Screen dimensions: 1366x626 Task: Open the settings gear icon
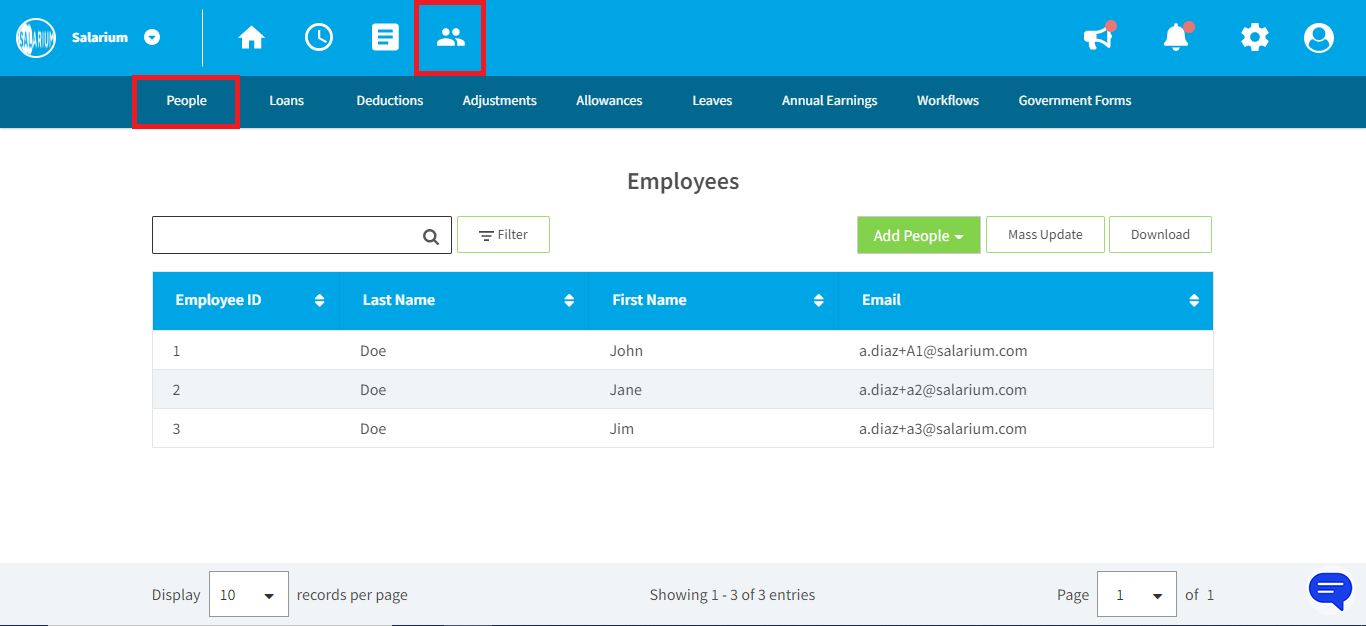(x=1254, y=38)
